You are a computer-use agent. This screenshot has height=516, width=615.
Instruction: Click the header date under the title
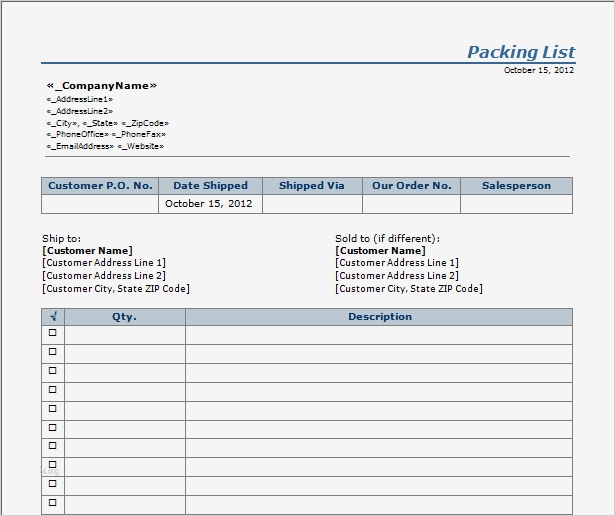(x=539, y=70)
